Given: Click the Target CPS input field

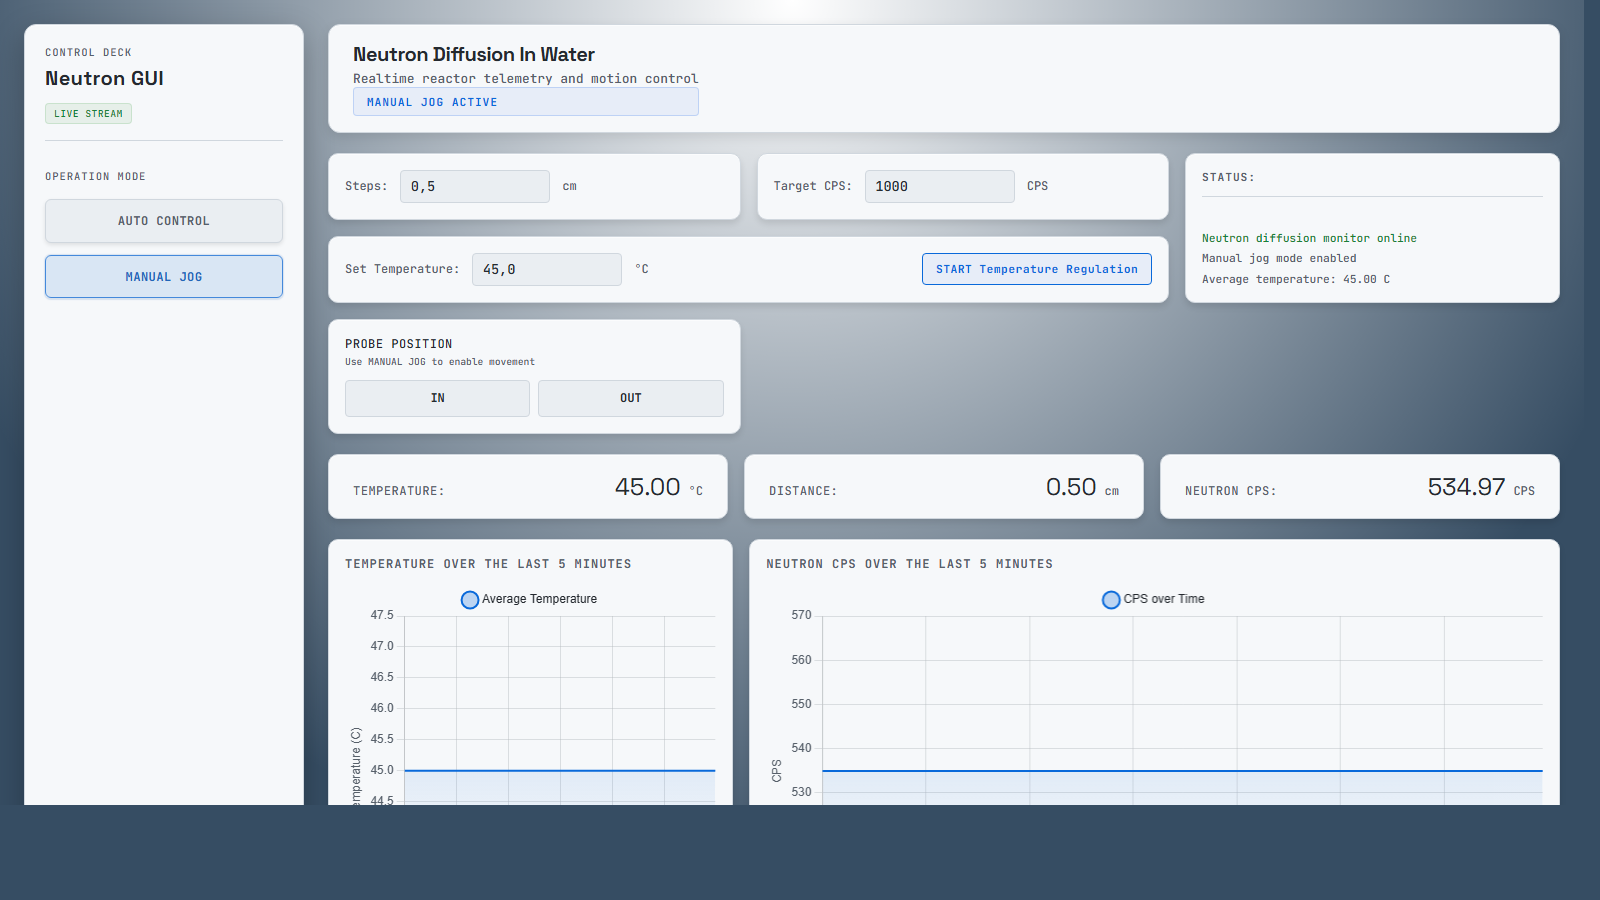Looking at the screenshot, I should [x=940, y=186].
